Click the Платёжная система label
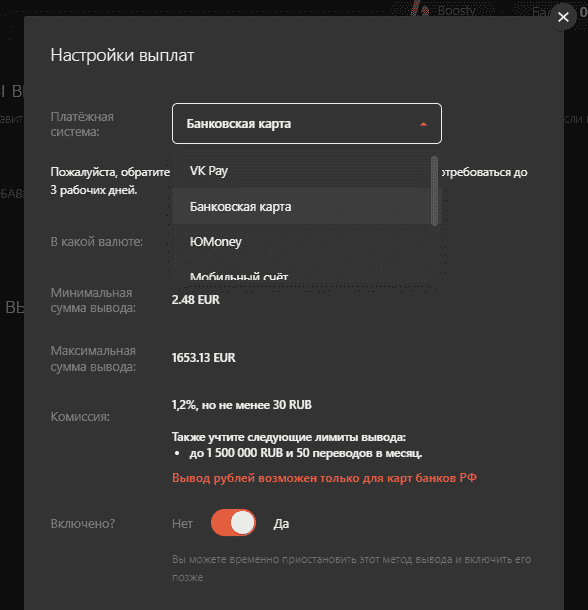 pos(82,124)
